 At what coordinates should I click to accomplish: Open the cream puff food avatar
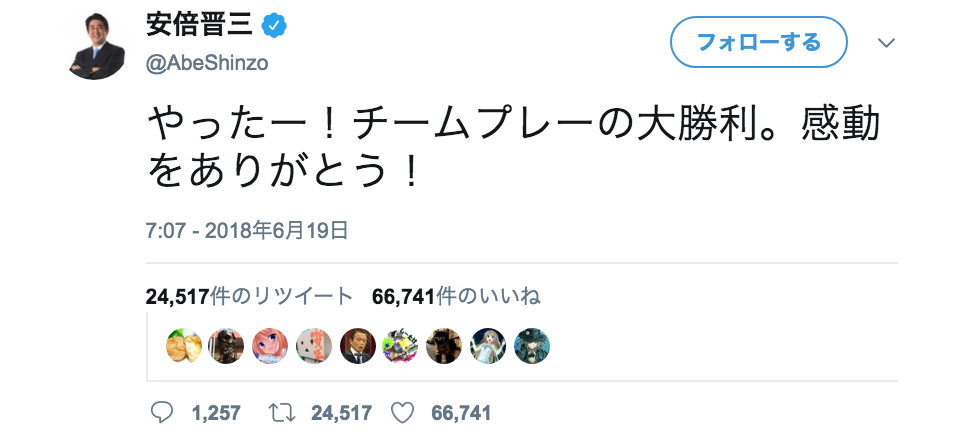184,346
